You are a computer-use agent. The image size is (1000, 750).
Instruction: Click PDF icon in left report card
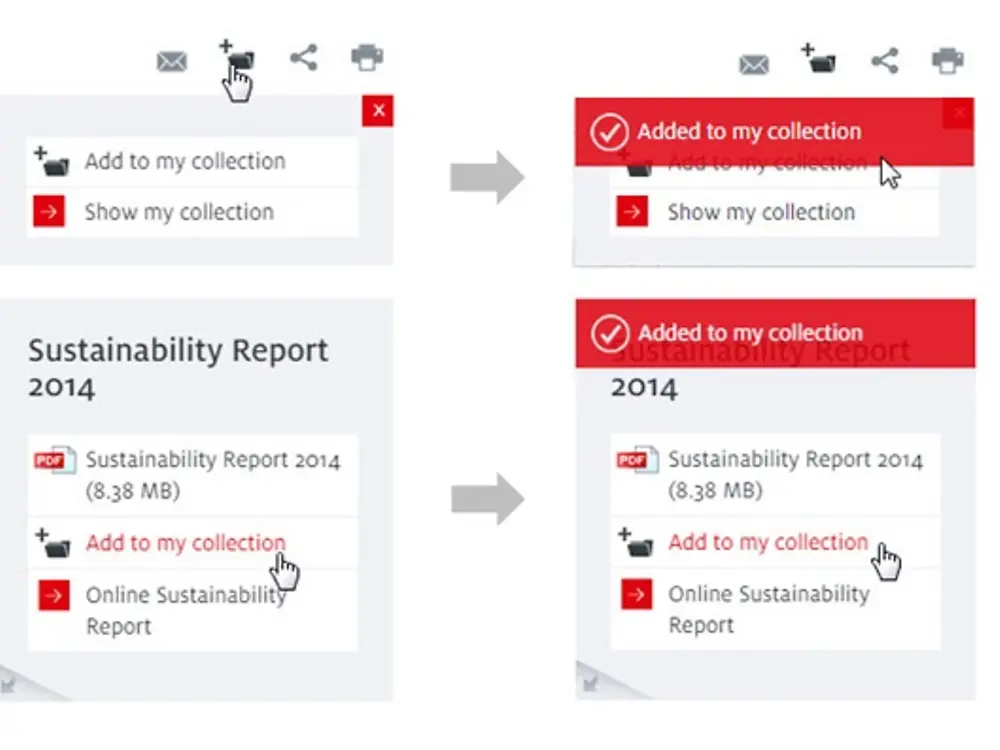point(55,460)
